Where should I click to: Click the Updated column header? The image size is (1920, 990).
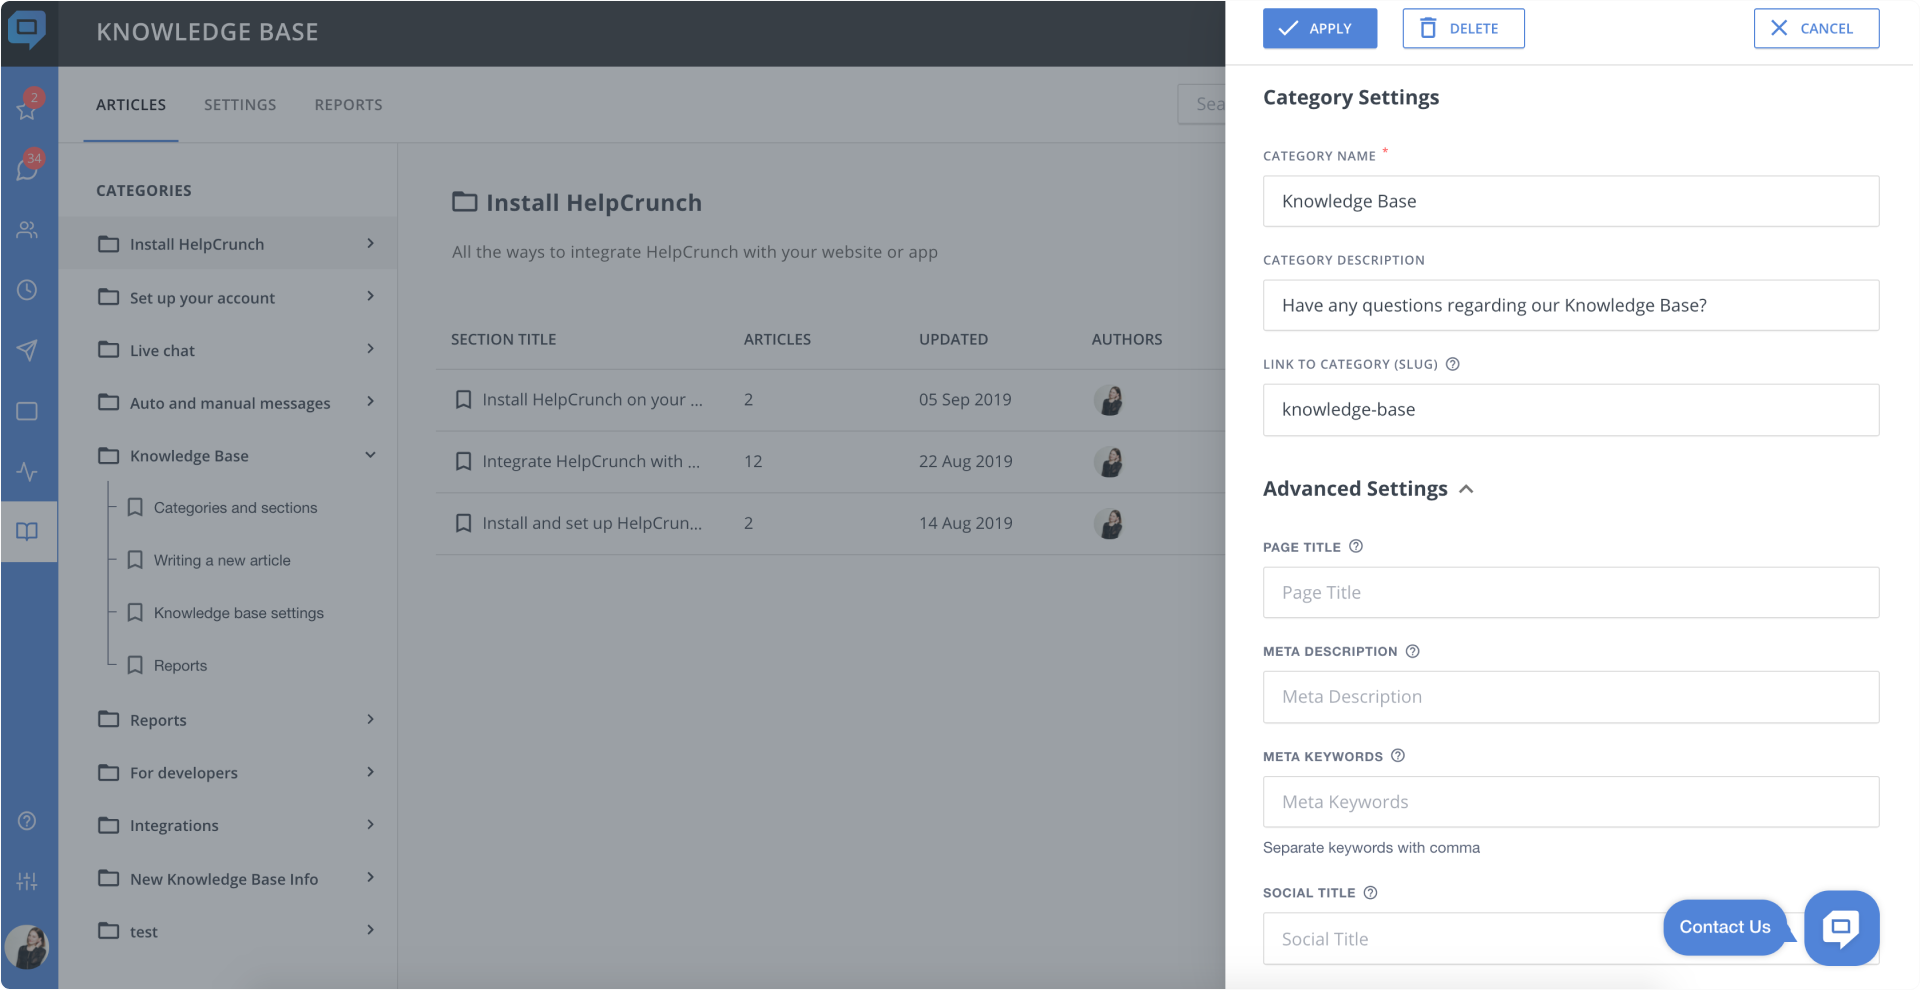point(953,340)
